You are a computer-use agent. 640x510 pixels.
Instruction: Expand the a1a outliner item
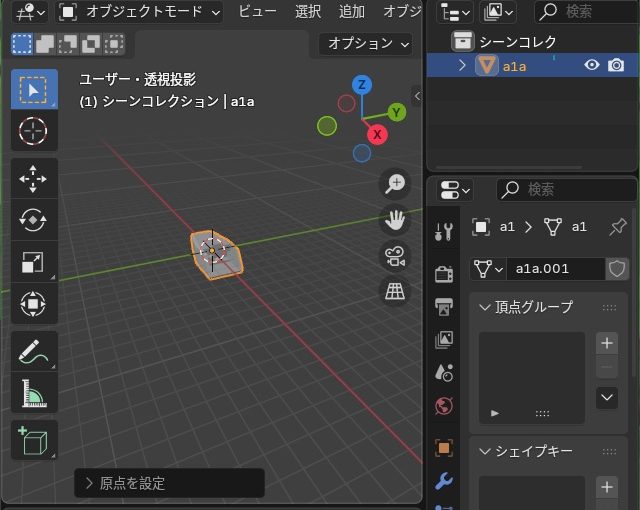coord(462,65)
